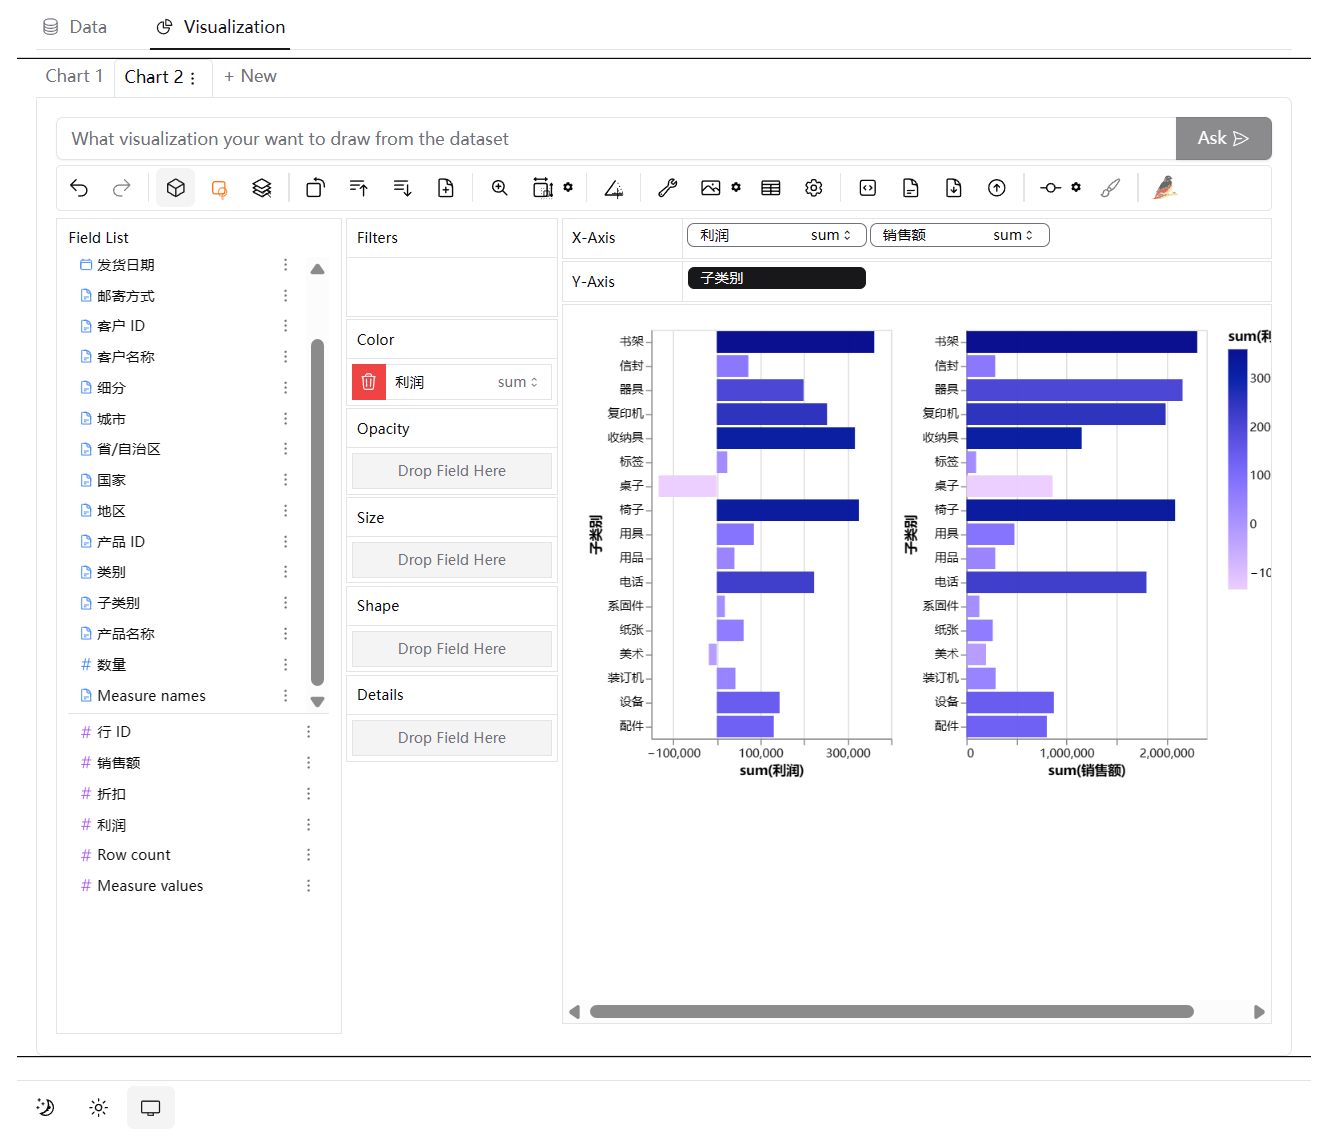The image size is (1319, 1137).
Task: Open the options menu for 子类别 field
Action: click(285, 602)
